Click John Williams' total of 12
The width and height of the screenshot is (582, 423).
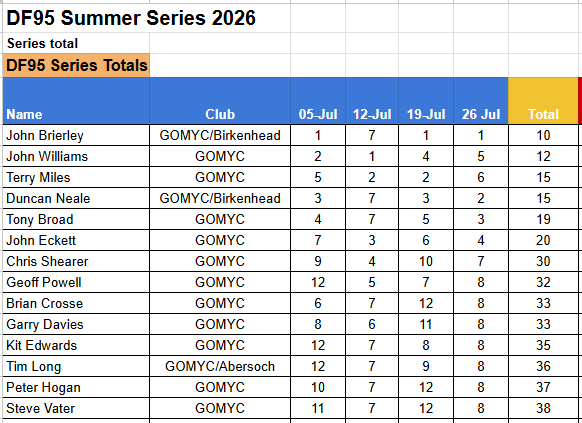pyautogui.click(x=543, y=156)
